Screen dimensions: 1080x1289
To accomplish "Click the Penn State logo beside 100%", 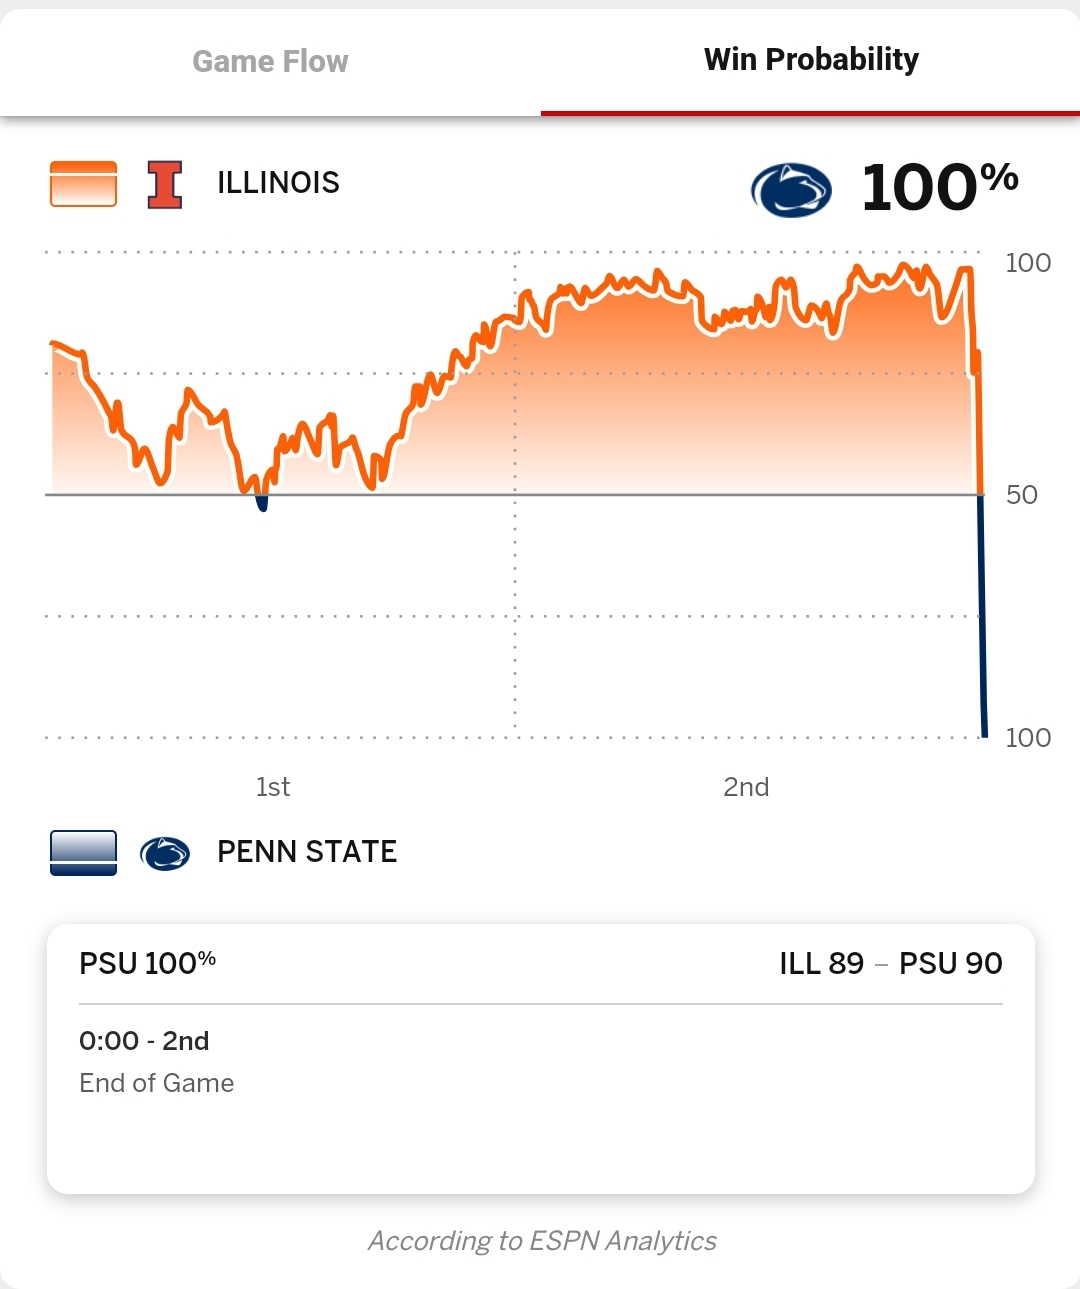I will pyautogui.click(x=791, y=190).
